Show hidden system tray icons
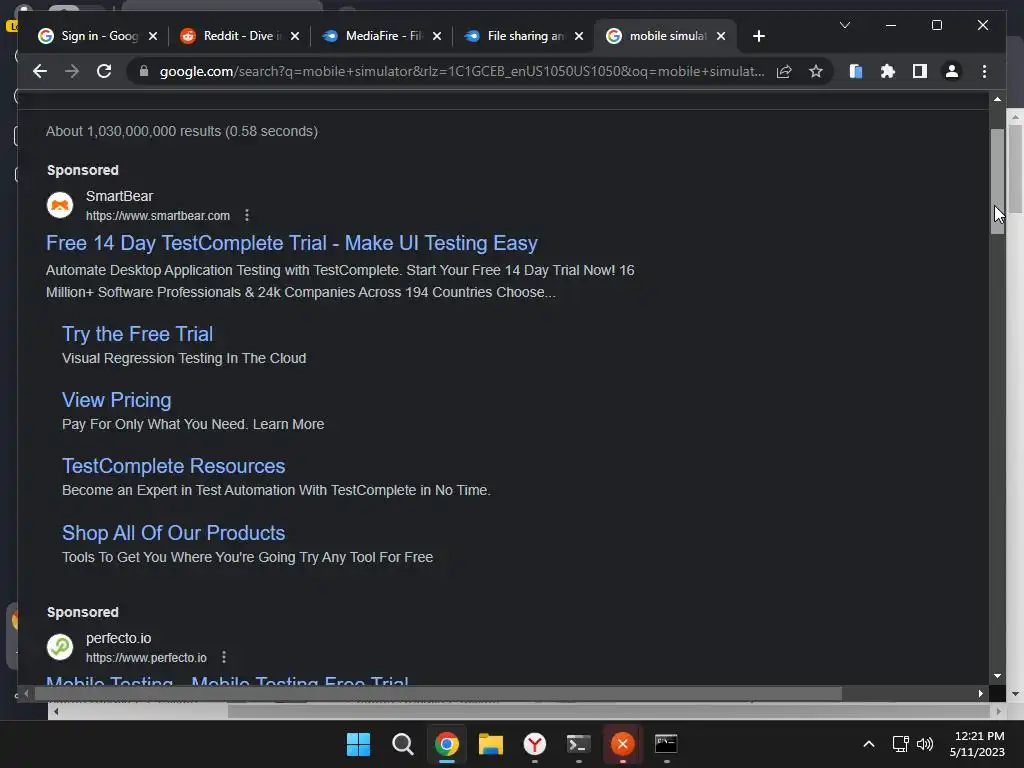This screenshot has height=768, width=1024. [x=869, y=744]
